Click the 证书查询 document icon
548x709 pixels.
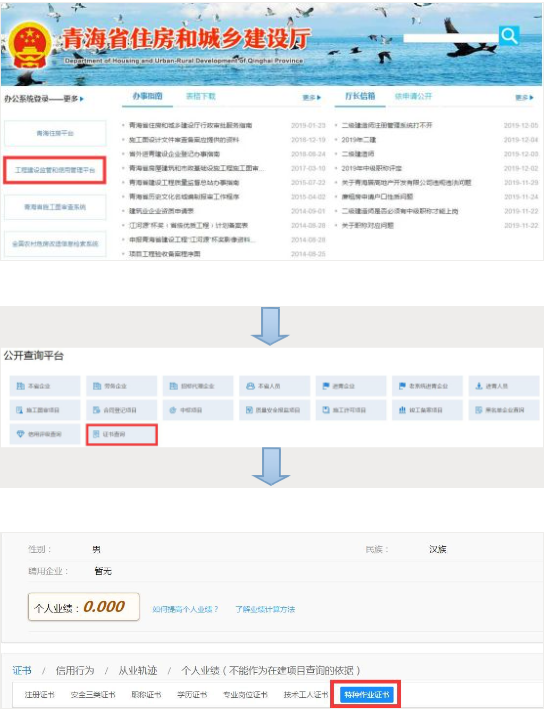[x=96, y=434]
